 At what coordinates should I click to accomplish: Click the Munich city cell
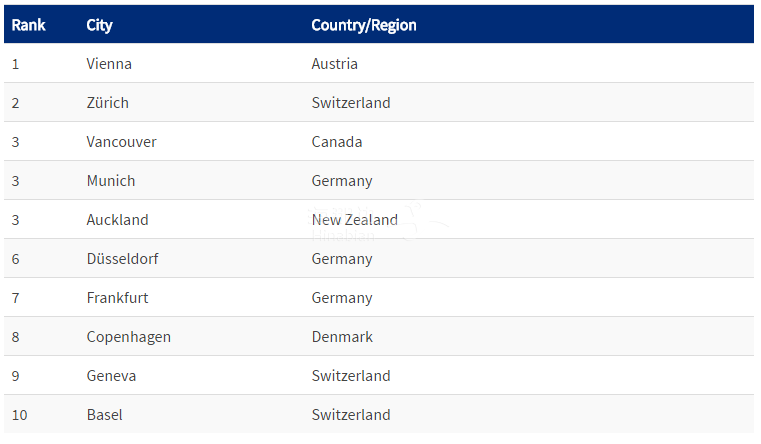[111, 181]
